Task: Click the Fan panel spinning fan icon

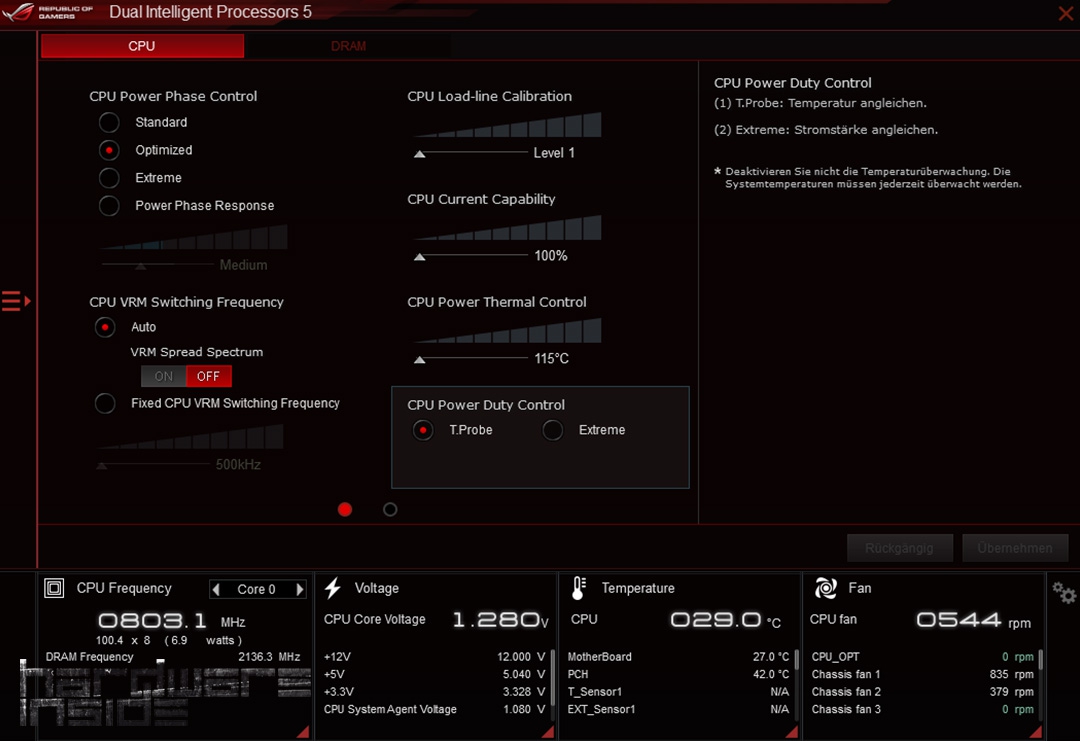Action: click(x=825, y=588)
